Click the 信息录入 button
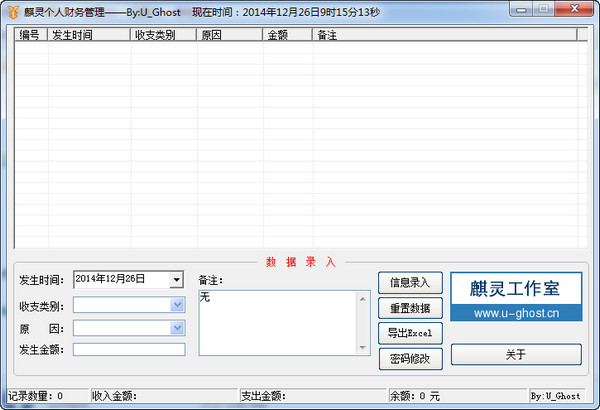Image resolution: width=600 pixels, height=410 pixels. point(410,283)
